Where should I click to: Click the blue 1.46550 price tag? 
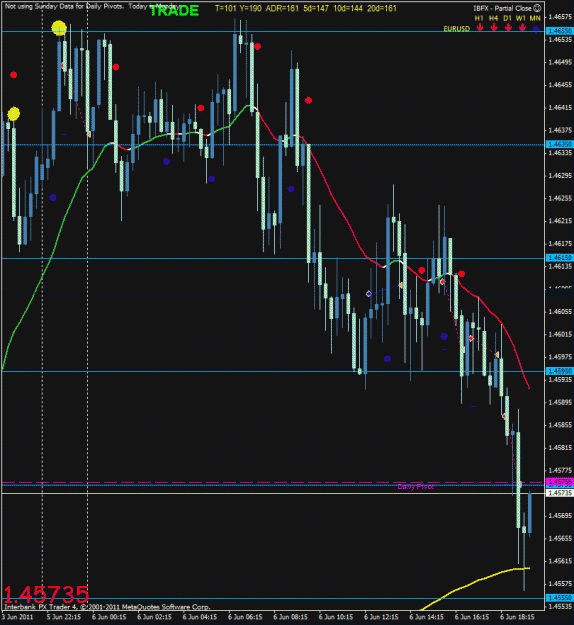tap(560, 31)
